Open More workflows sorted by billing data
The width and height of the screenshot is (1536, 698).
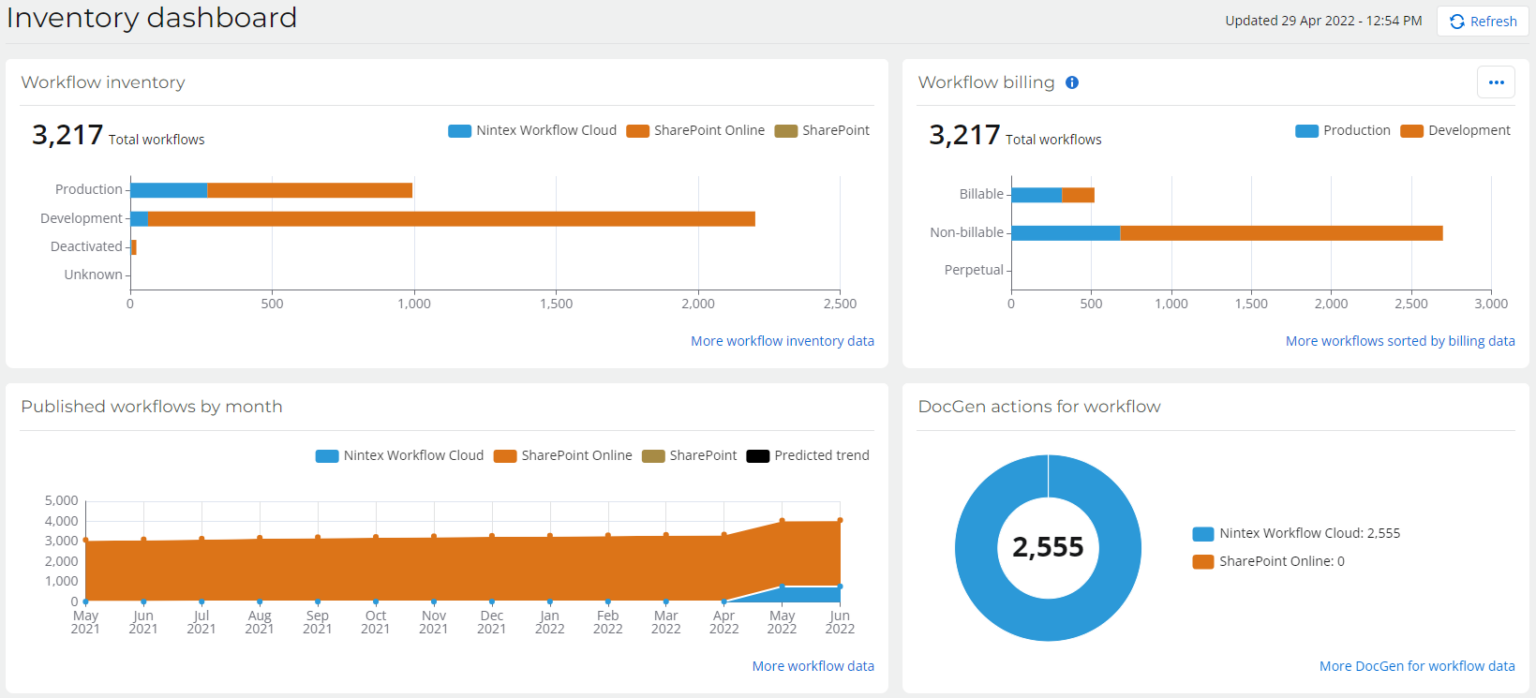[1400, 341]
